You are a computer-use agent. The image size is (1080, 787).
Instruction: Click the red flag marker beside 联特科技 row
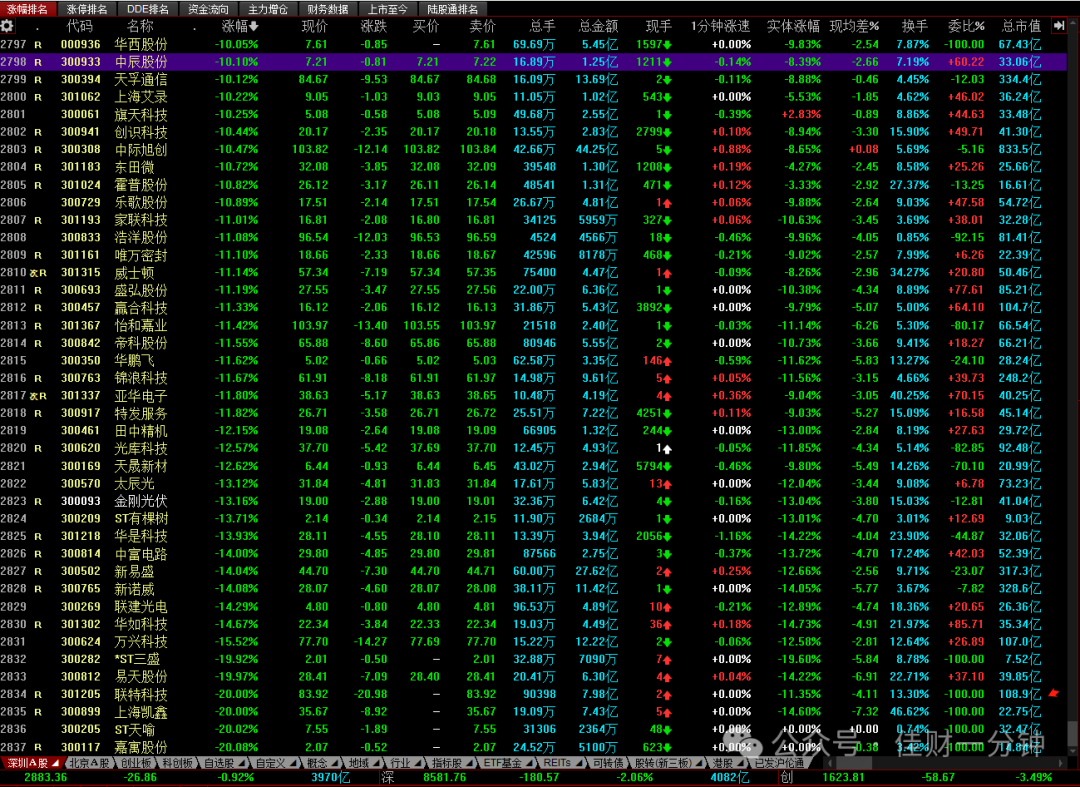click(x=1054, y=693)
